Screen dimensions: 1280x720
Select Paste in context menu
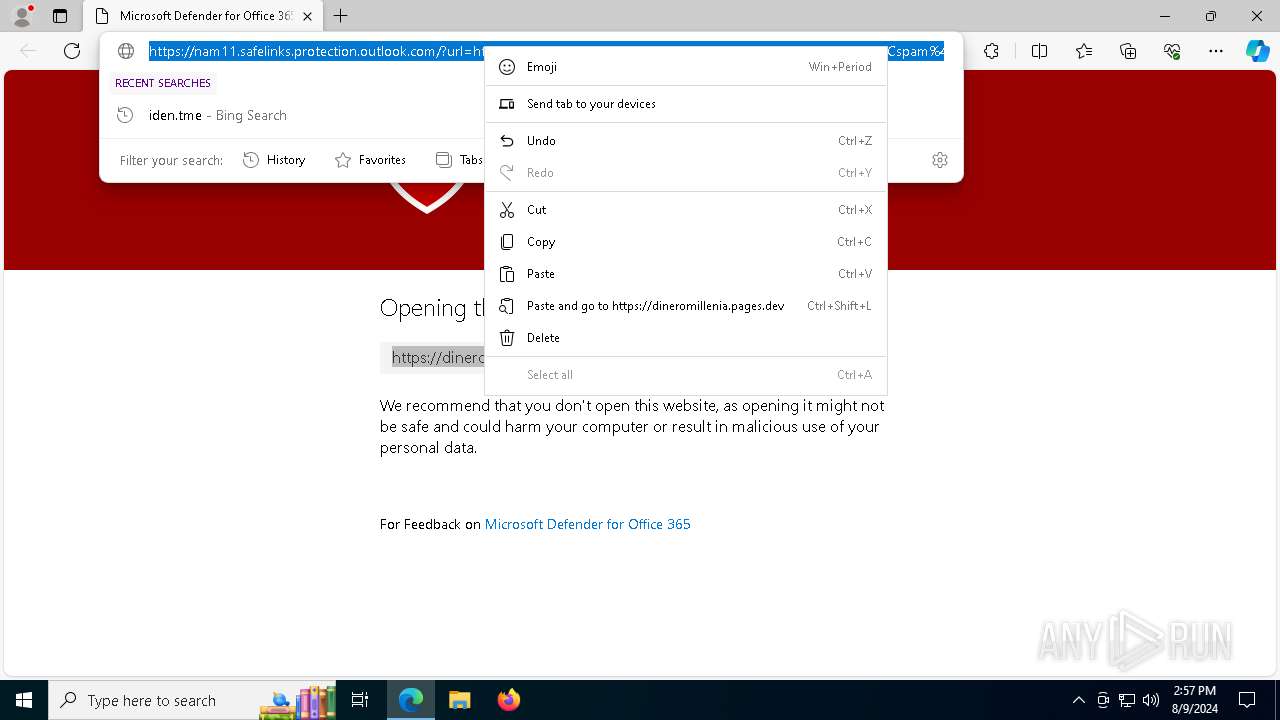(x=686, y=274)
